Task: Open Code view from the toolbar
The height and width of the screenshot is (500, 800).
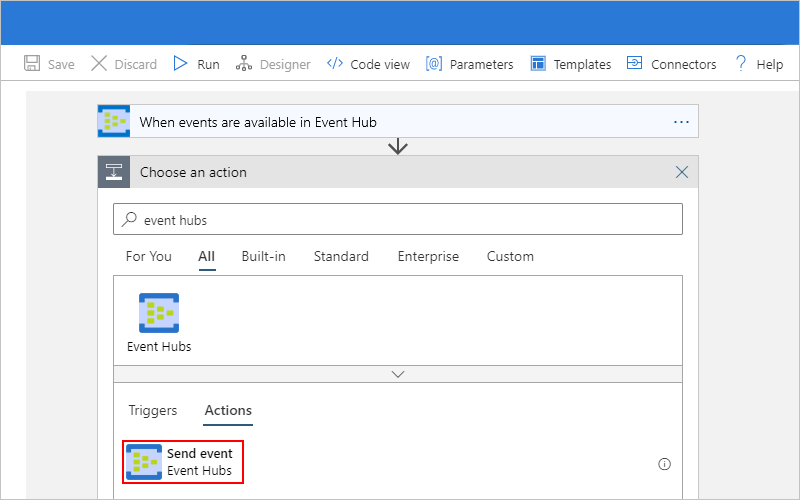Action: [369, 64]
